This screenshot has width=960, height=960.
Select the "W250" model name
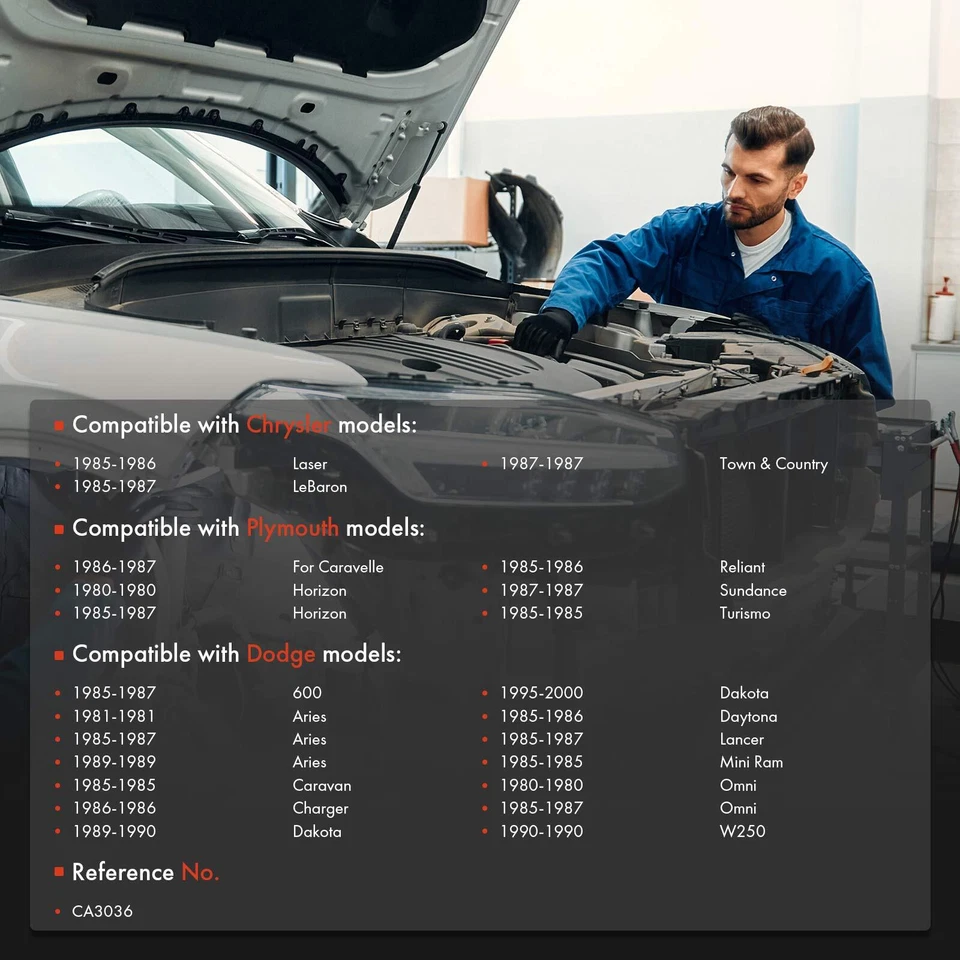coord(743,831)
